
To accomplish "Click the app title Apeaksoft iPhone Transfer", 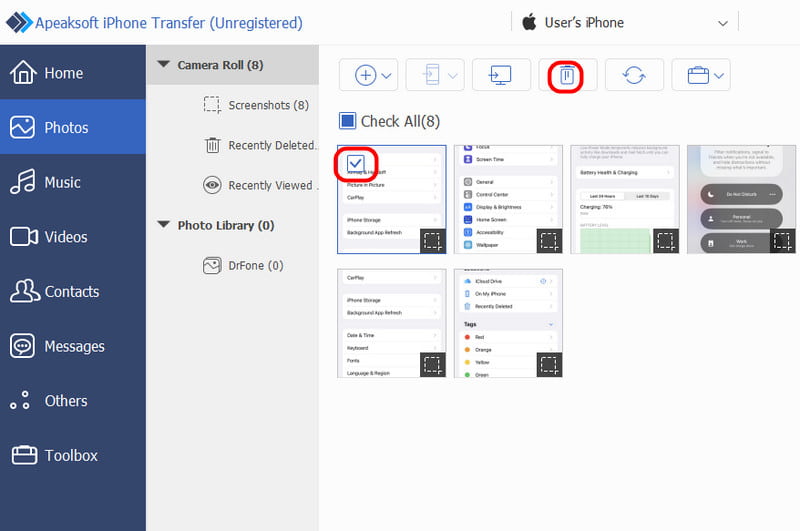I will [169, 23].
